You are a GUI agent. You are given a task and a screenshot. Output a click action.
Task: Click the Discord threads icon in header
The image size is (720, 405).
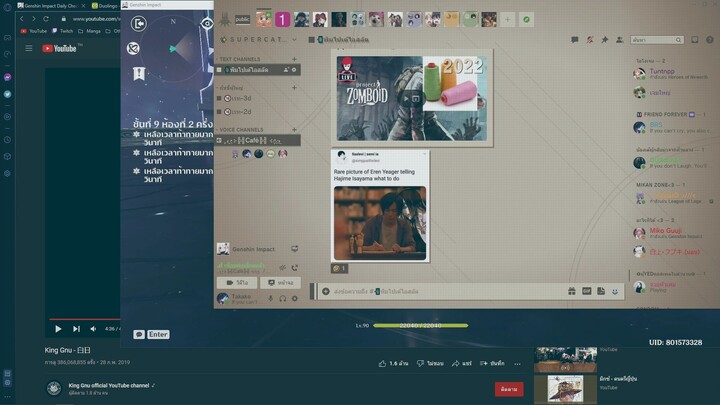574,40
